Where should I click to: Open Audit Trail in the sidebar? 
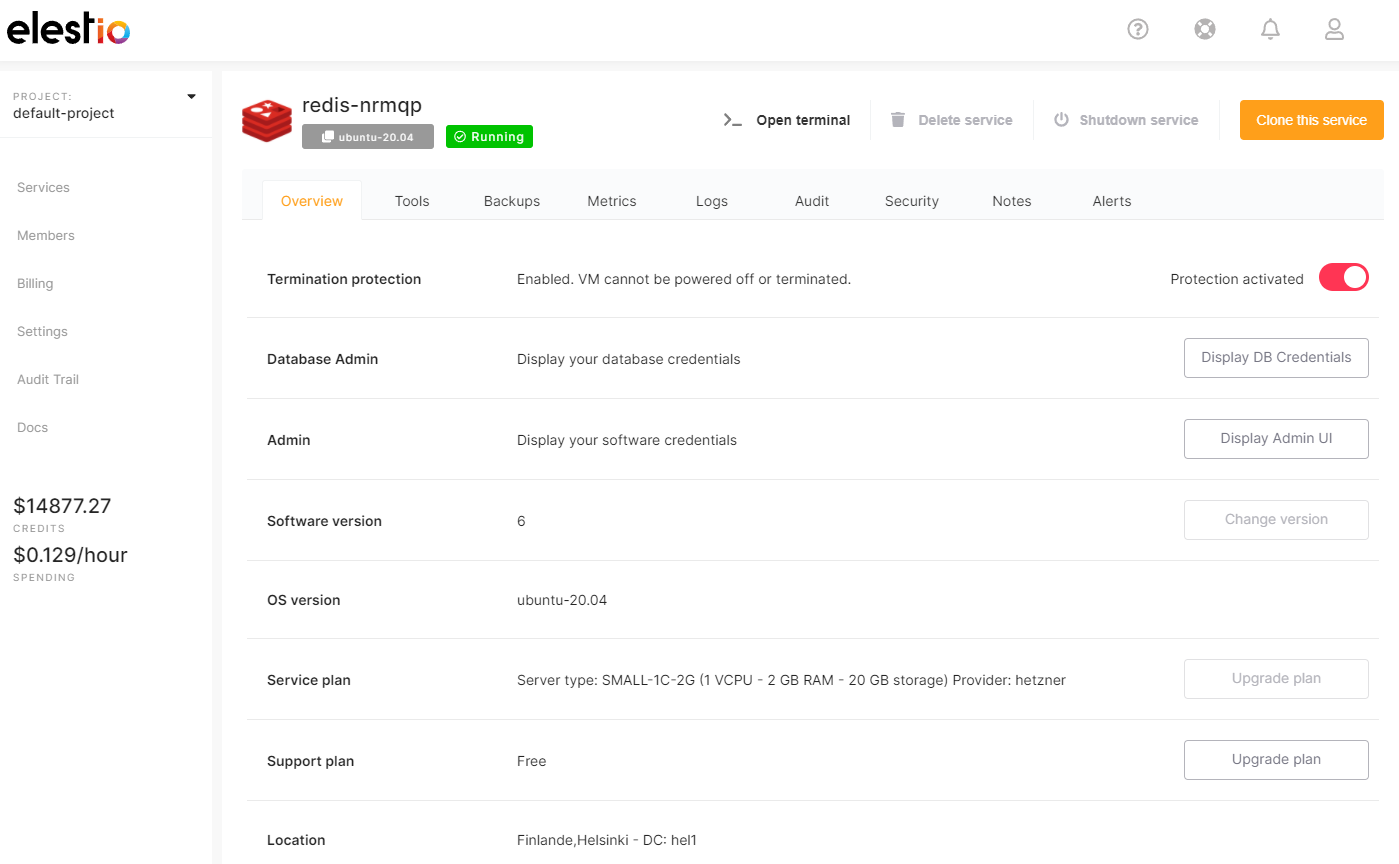pos(48,380)
